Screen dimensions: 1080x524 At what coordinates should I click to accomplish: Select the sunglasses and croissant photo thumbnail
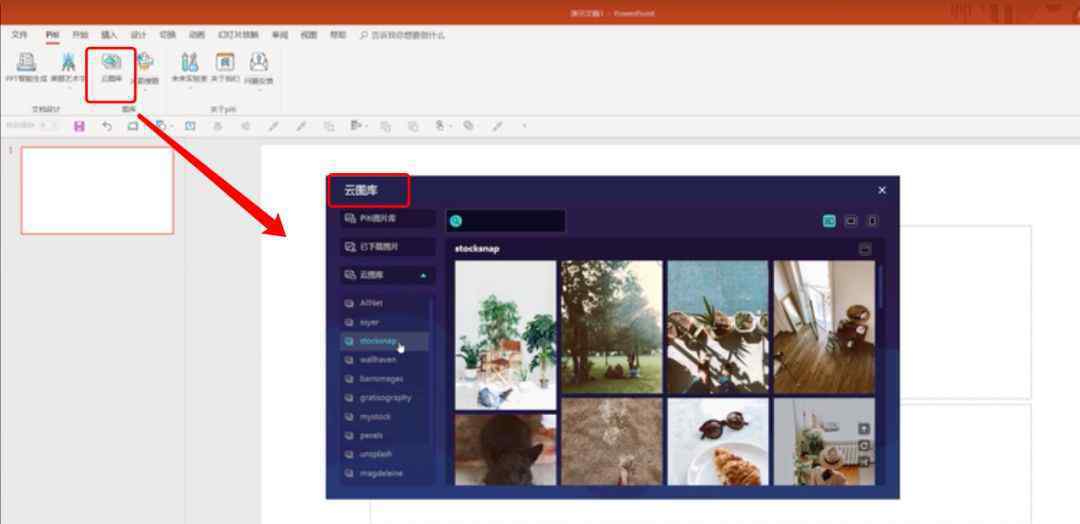point(718,442)
